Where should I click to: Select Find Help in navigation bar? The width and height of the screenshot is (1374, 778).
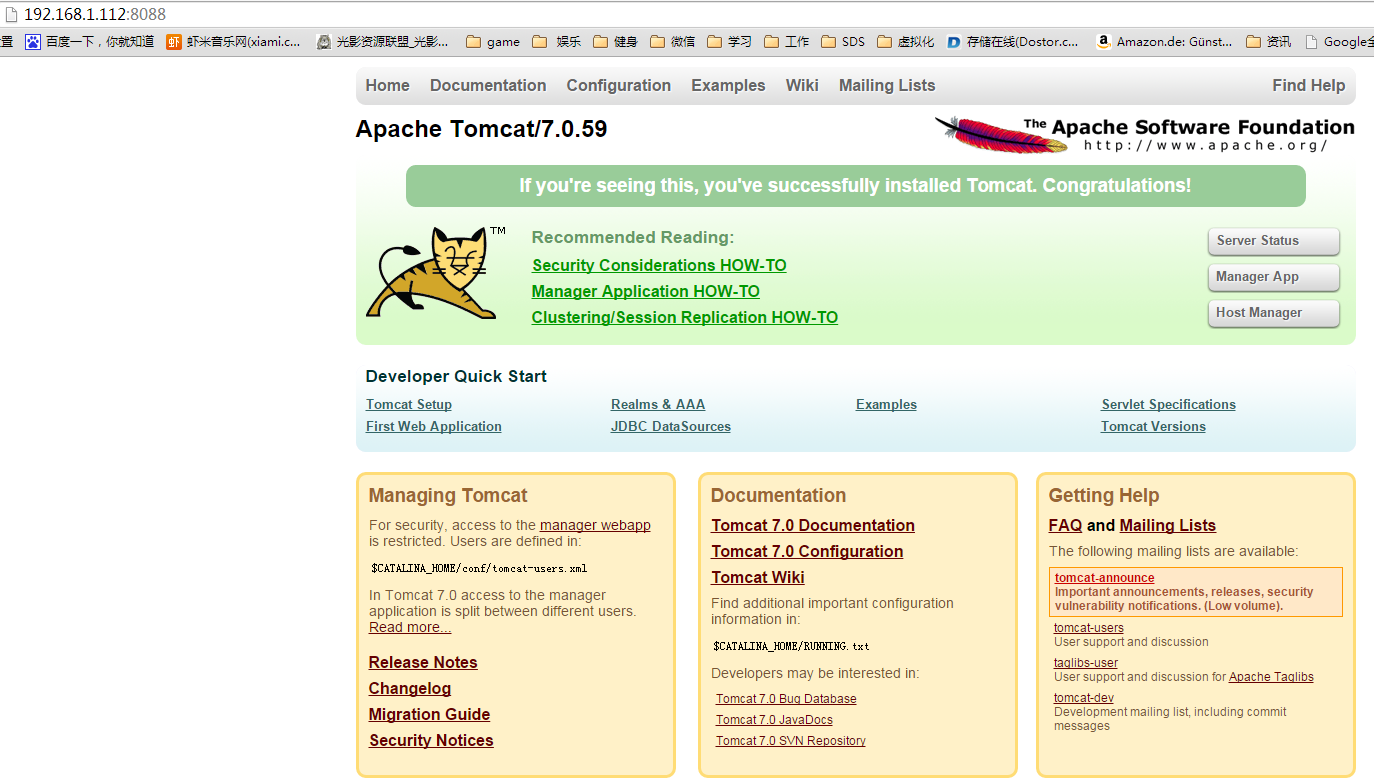[1308, 86]
